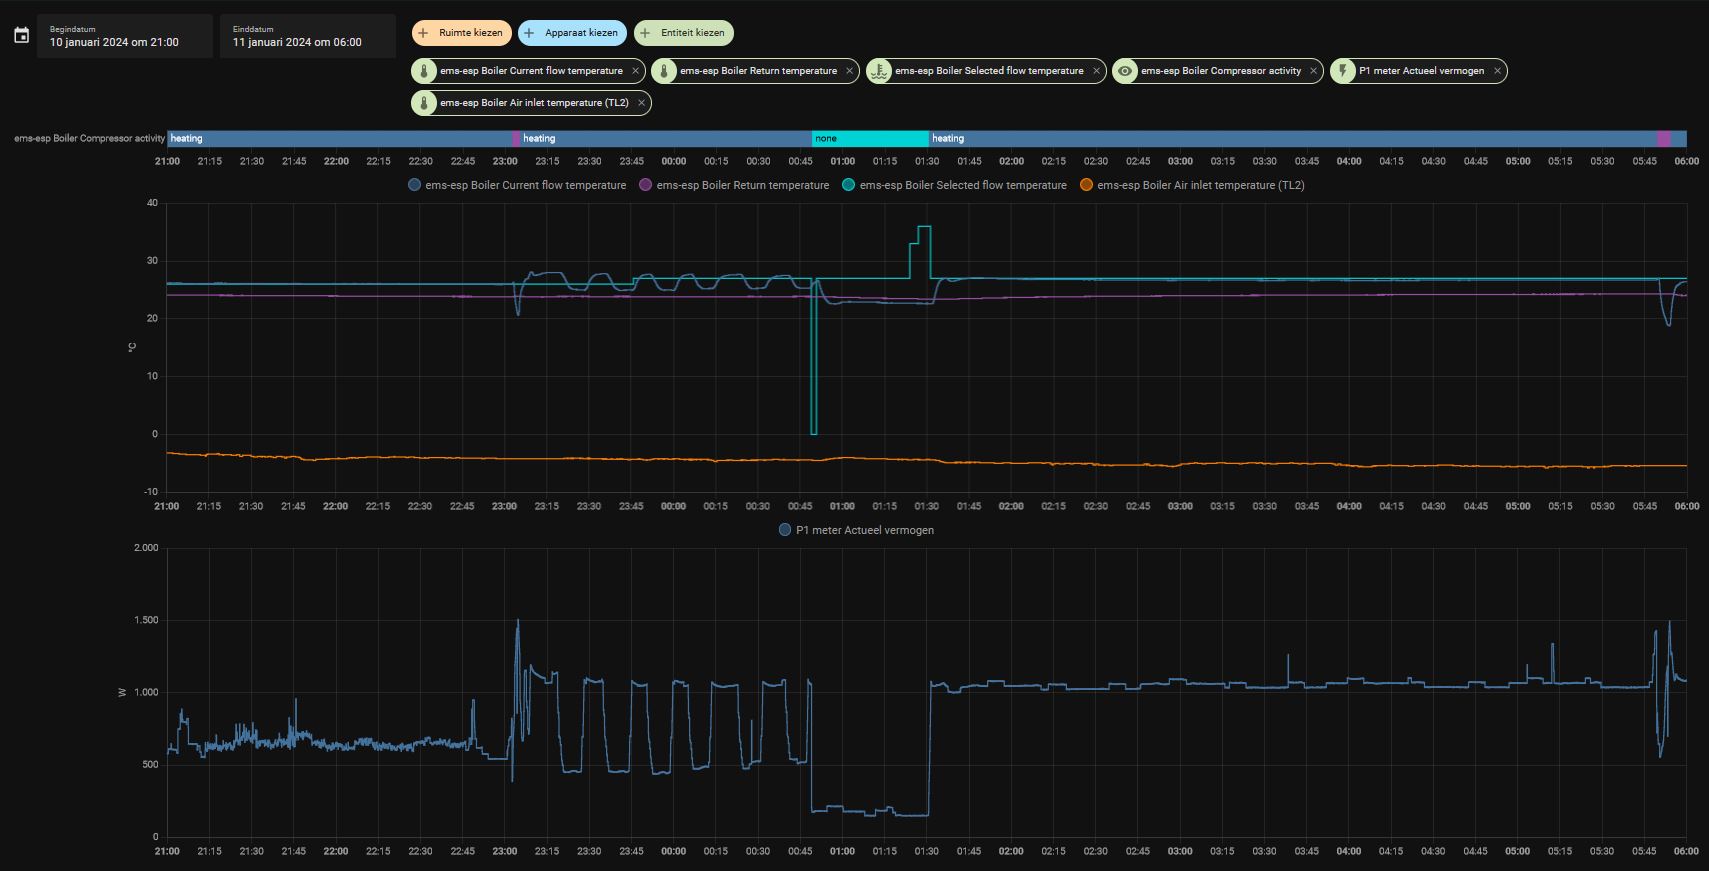Click the lightning icon on P1 meter chip
The image size is (1709, 871).
[x=1343, y=71]
